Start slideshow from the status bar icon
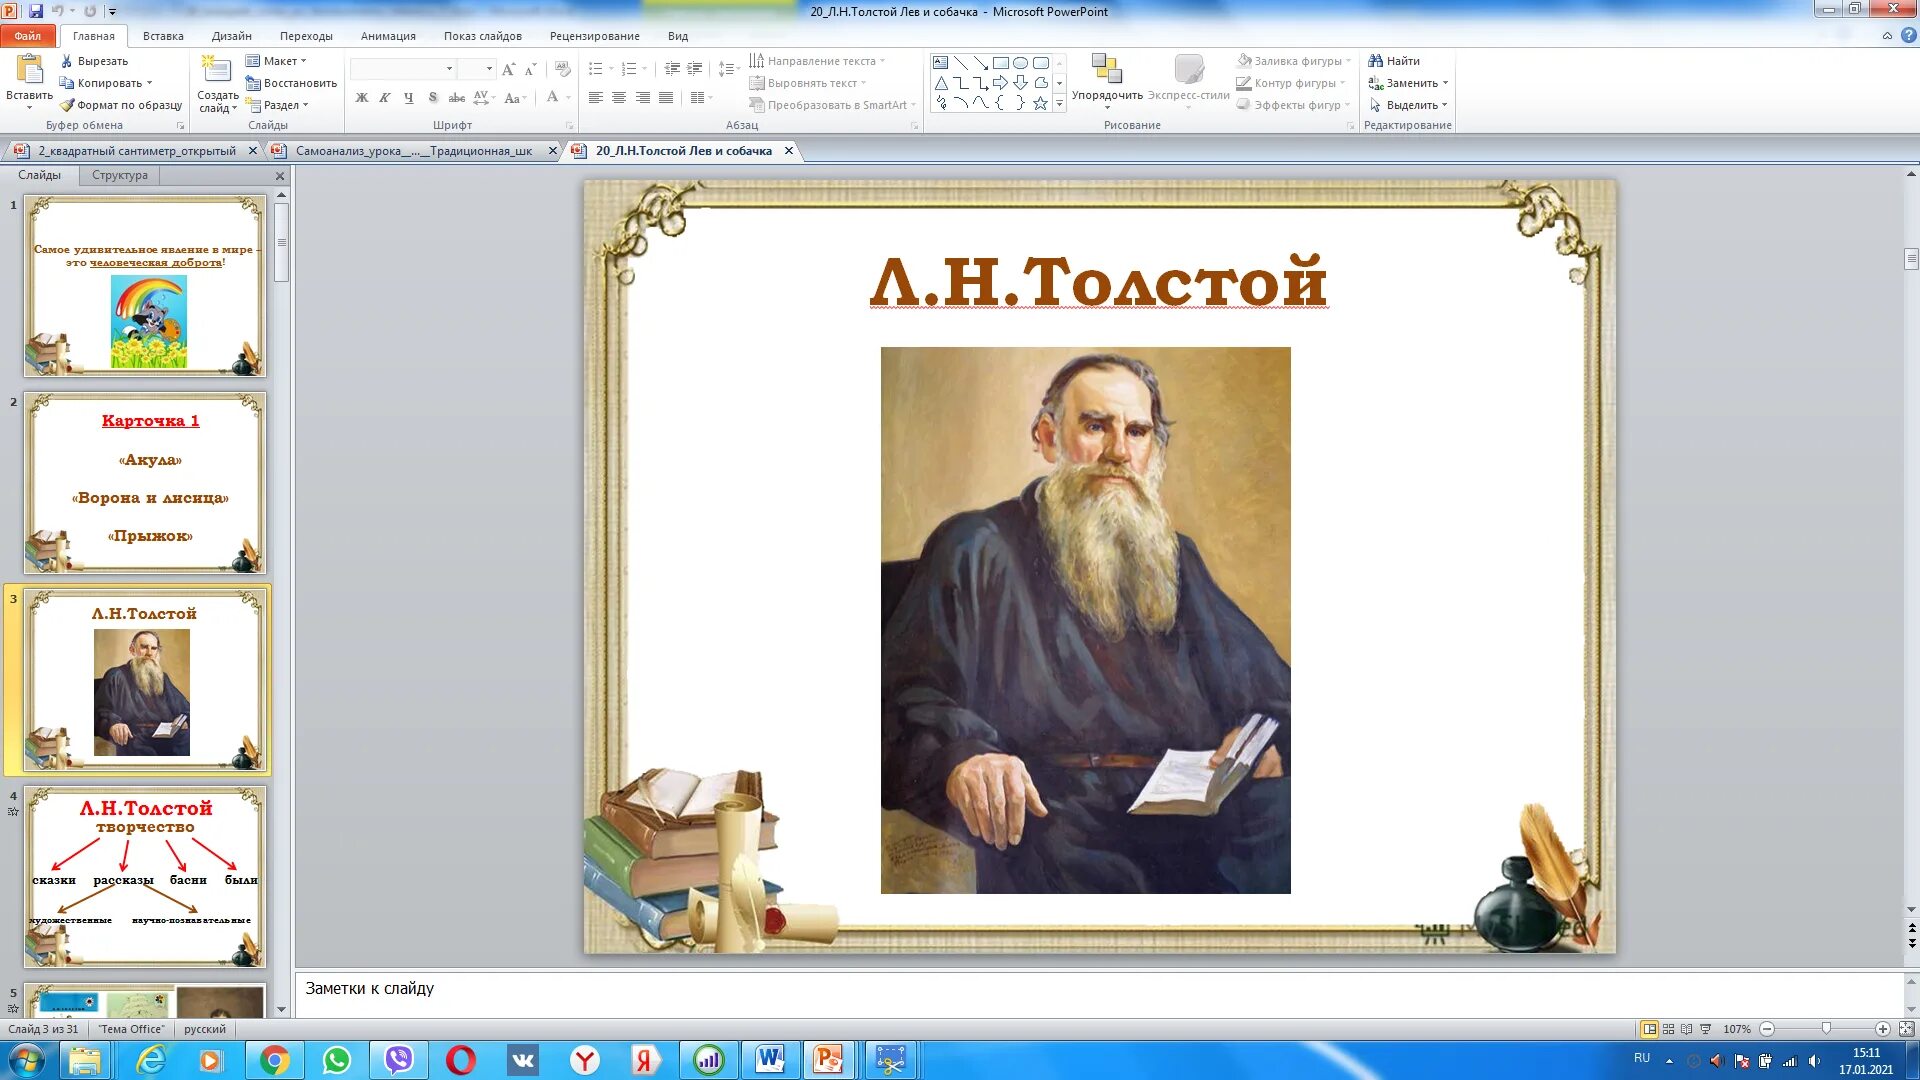The height and width of the screenshot is (1080, 1920). pos(1706,1029)
